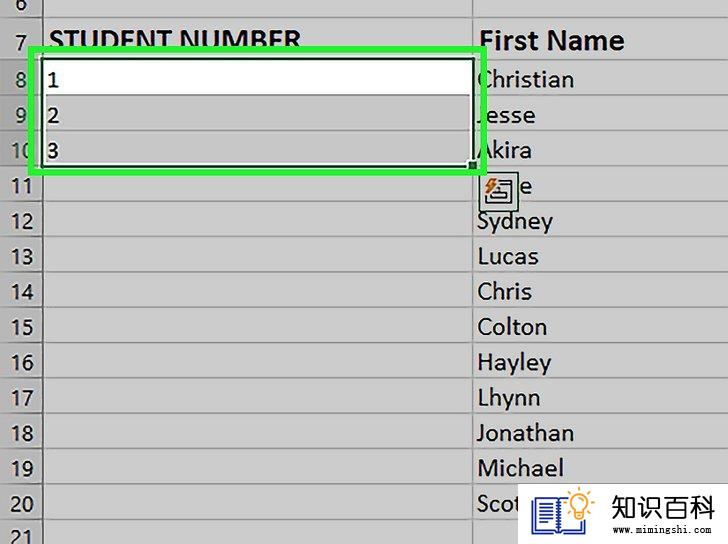Click the cell with name Hayley
728x544 pixels.
601,361
